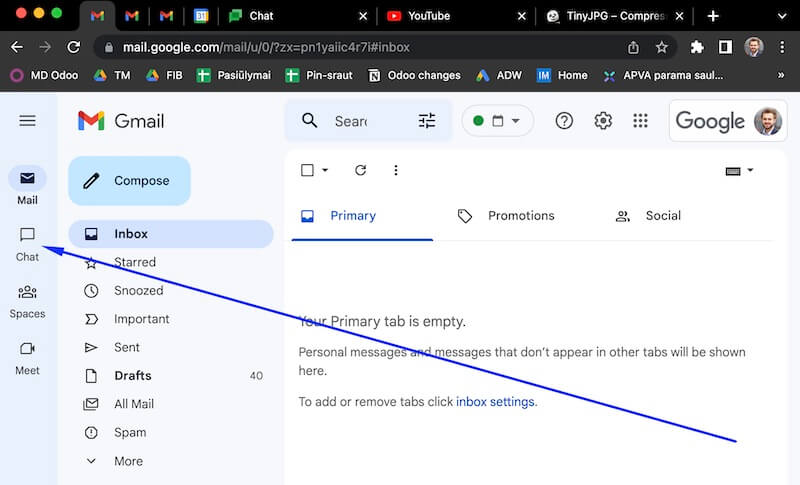The height and width of the screenshot is (485, 800).
Task: Open the browser Extensions puzzle icon
Action: tap(697, 47)
